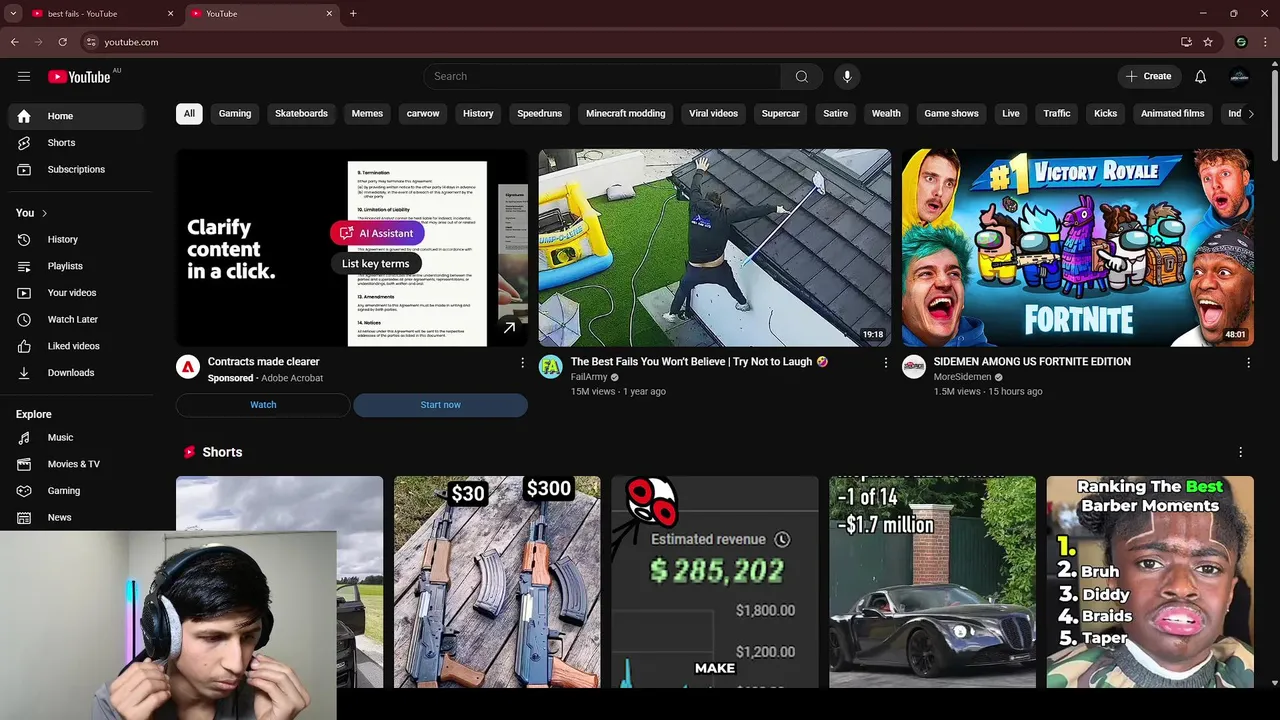Expand the You section chevron
Viewport: 1280px width, 720px height.
tap(44, 213)
